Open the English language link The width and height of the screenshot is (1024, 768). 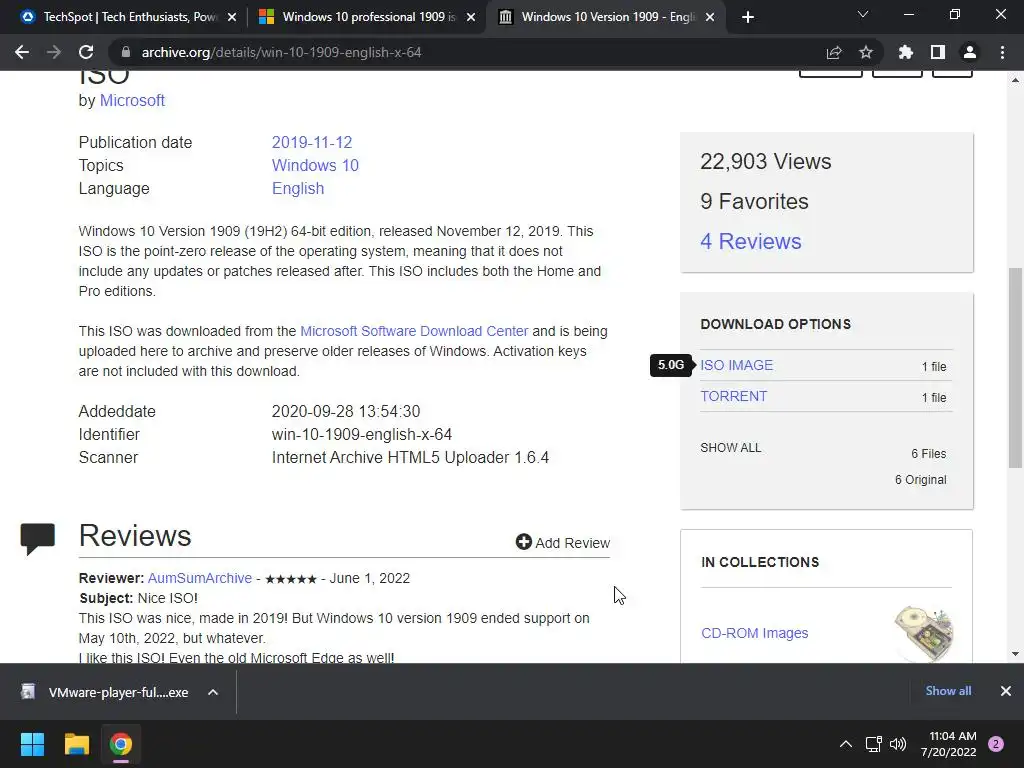[x=298, y=188]
